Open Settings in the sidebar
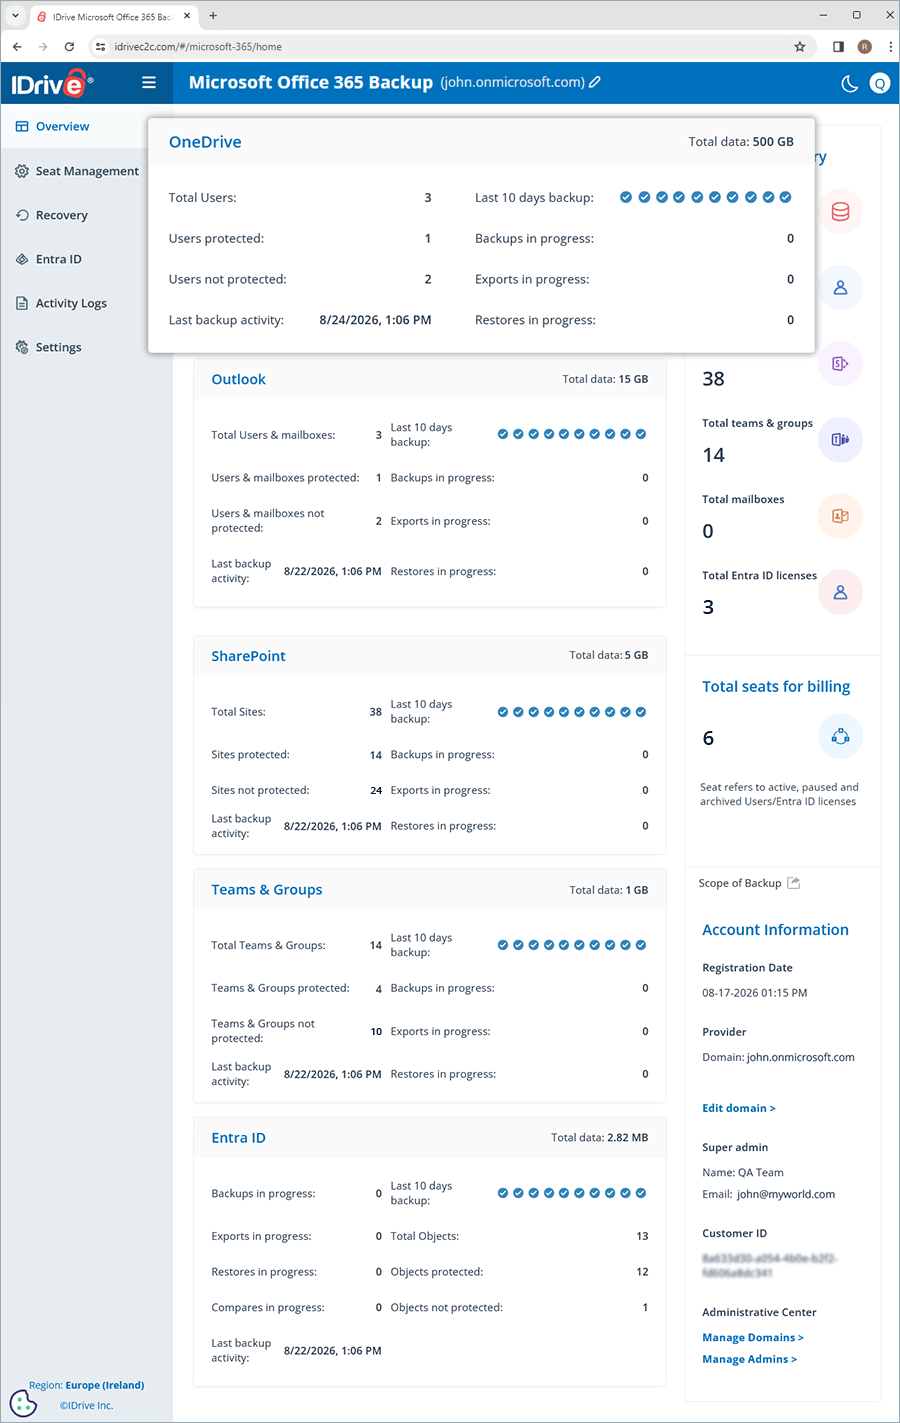Viewport: 900px width, 1423px height. pyautogui.click(x=58, y=347)
